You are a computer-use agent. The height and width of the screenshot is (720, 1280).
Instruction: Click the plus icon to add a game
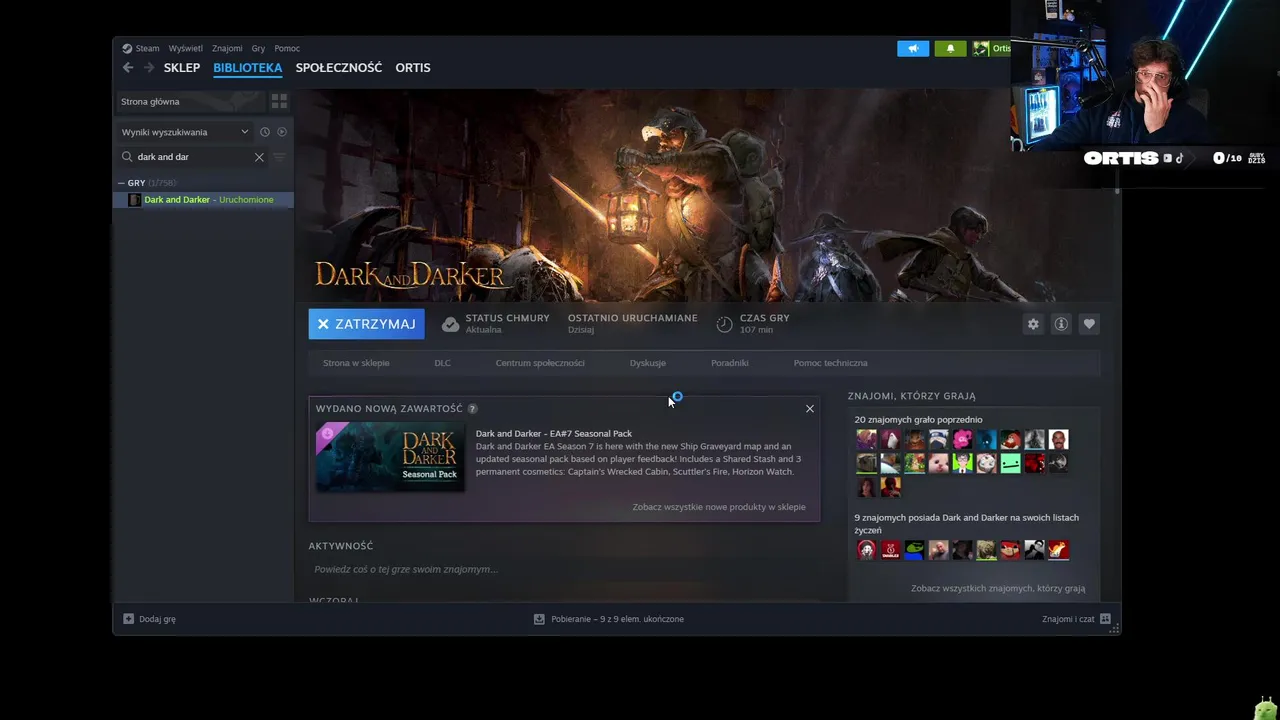[128, 619]
